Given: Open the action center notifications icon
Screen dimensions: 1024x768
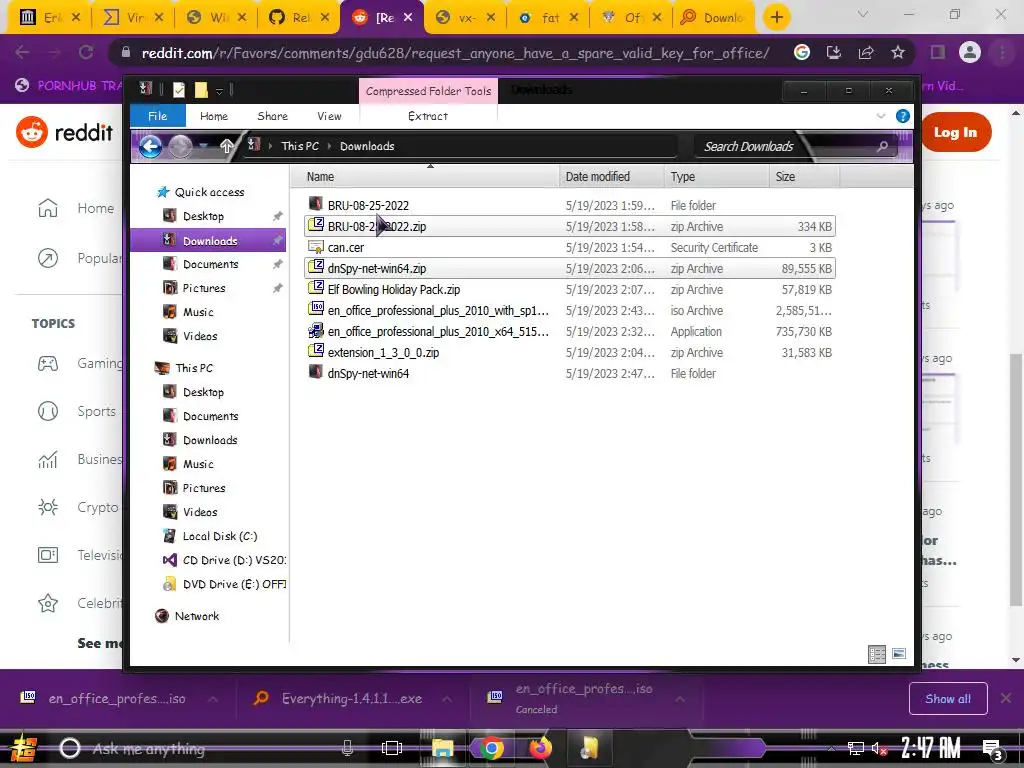Looking at the screenshot, I should (x=993, y=749).
